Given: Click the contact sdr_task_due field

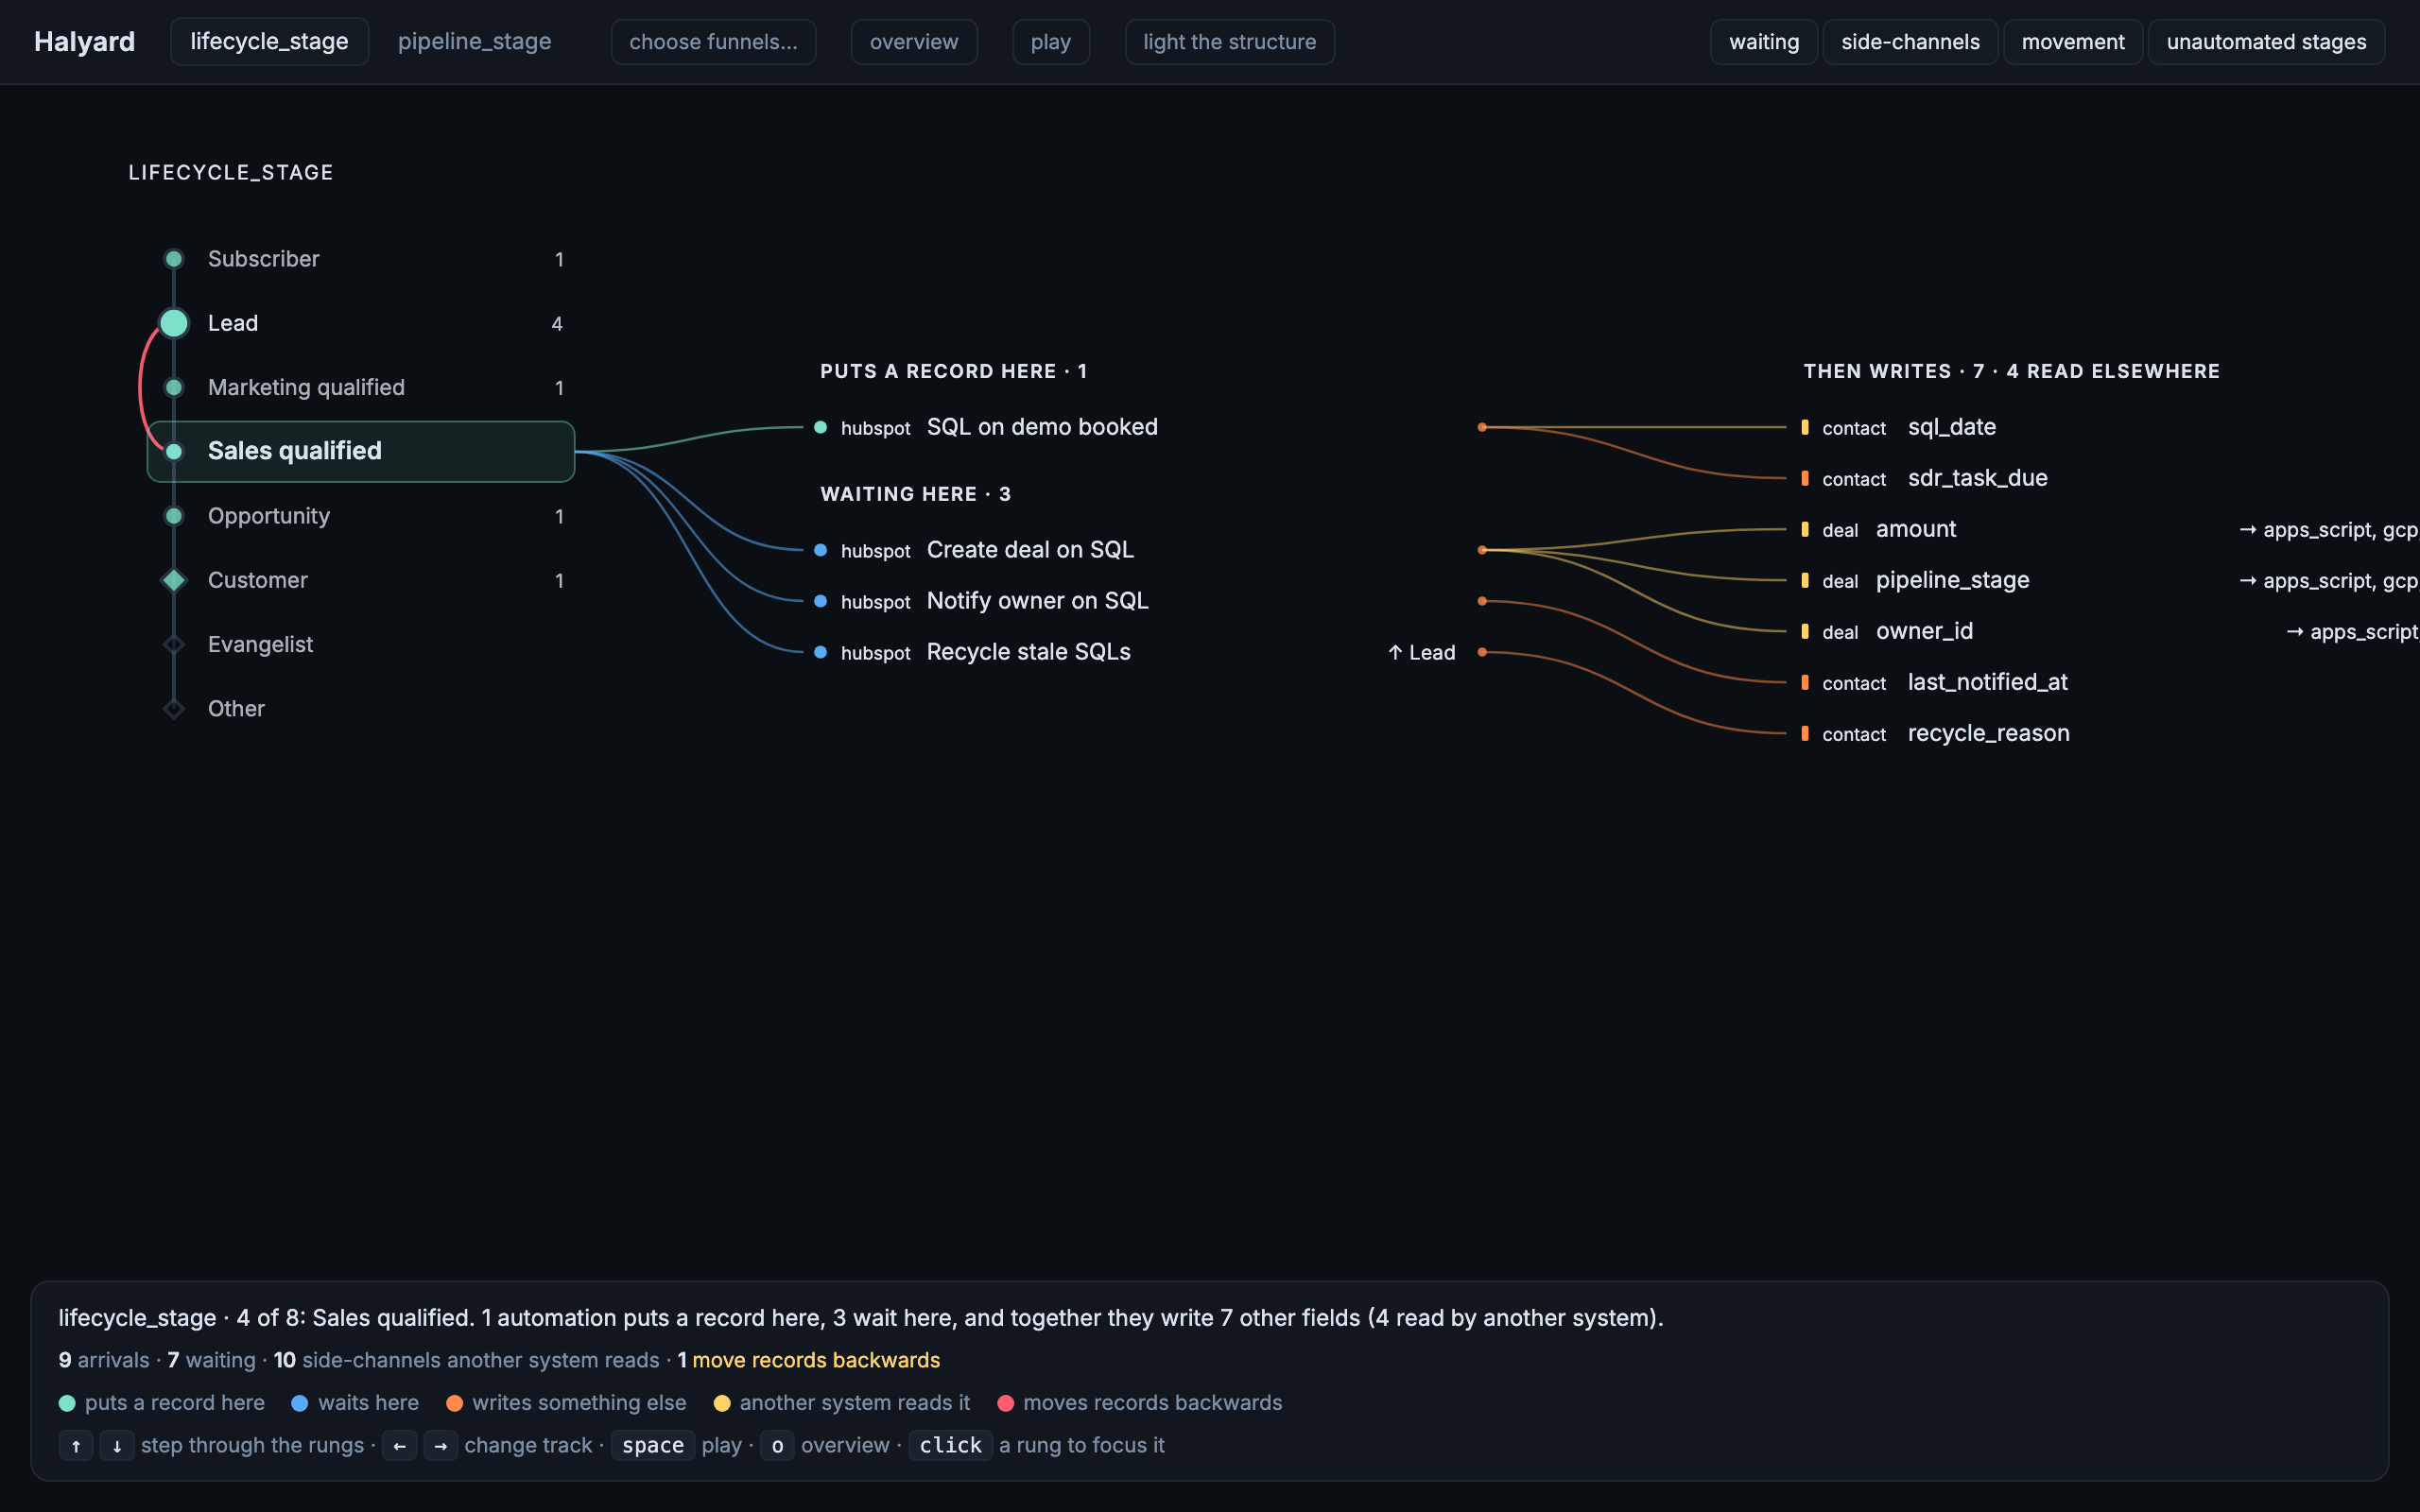Looking at the screenshot, I should tap(1925, 478).
